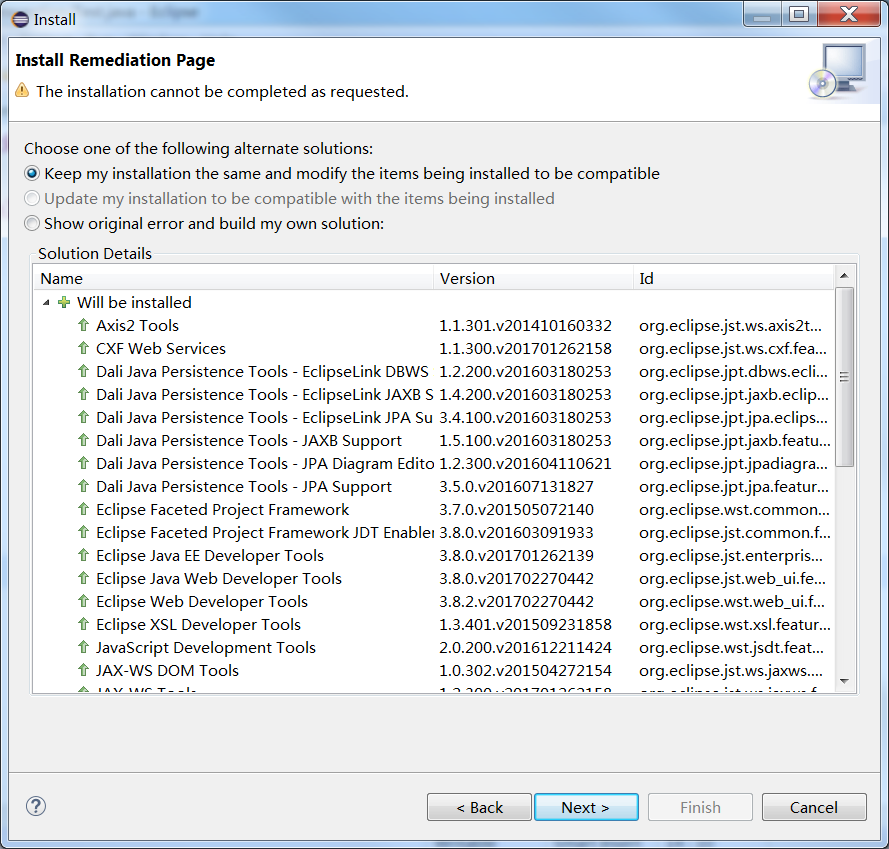
Task: Select the JavaScript Development Tools row
Action: (x=434, y=647)
